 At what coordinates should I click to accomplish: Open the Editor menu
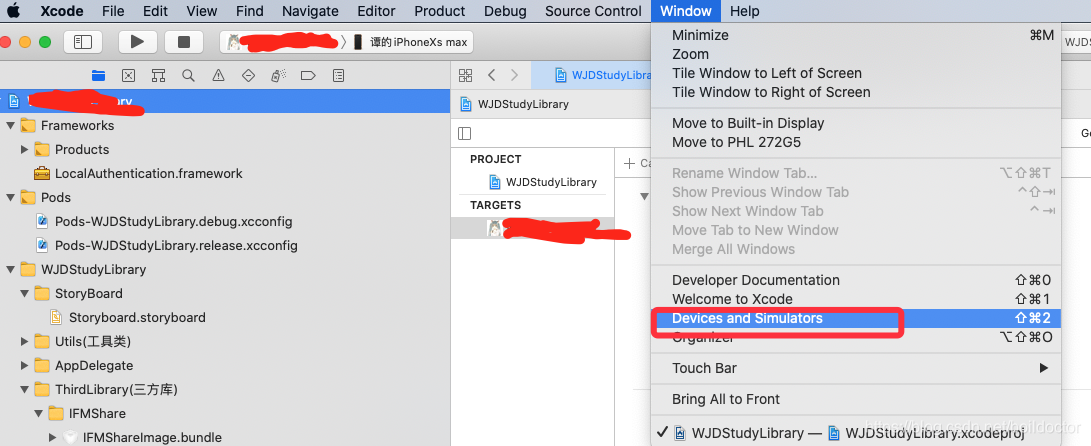pyautogui.click(x=376, y=11)
